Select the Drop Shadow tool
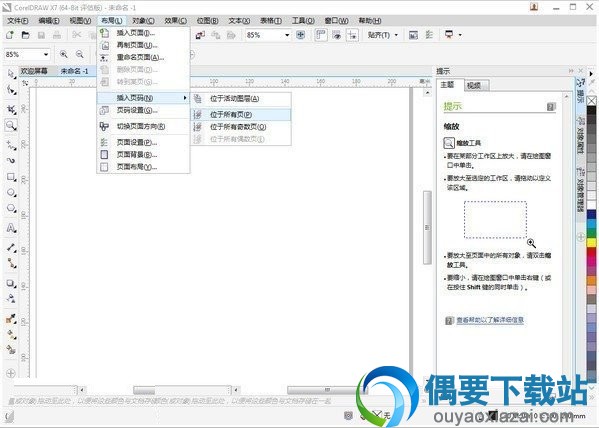This screenshot has width=599, height=428. coord(11,284)
